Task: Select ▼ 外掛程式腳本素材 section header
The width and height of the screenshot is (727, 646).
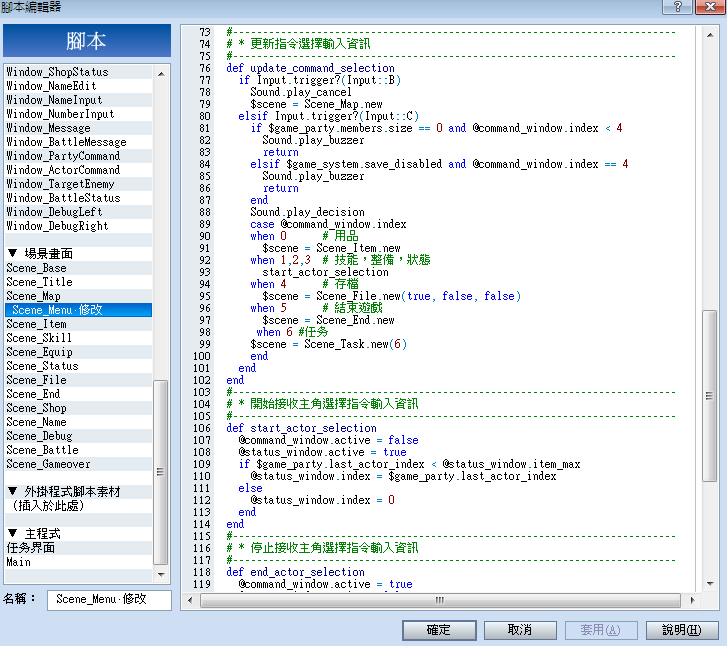Action: 78,492
